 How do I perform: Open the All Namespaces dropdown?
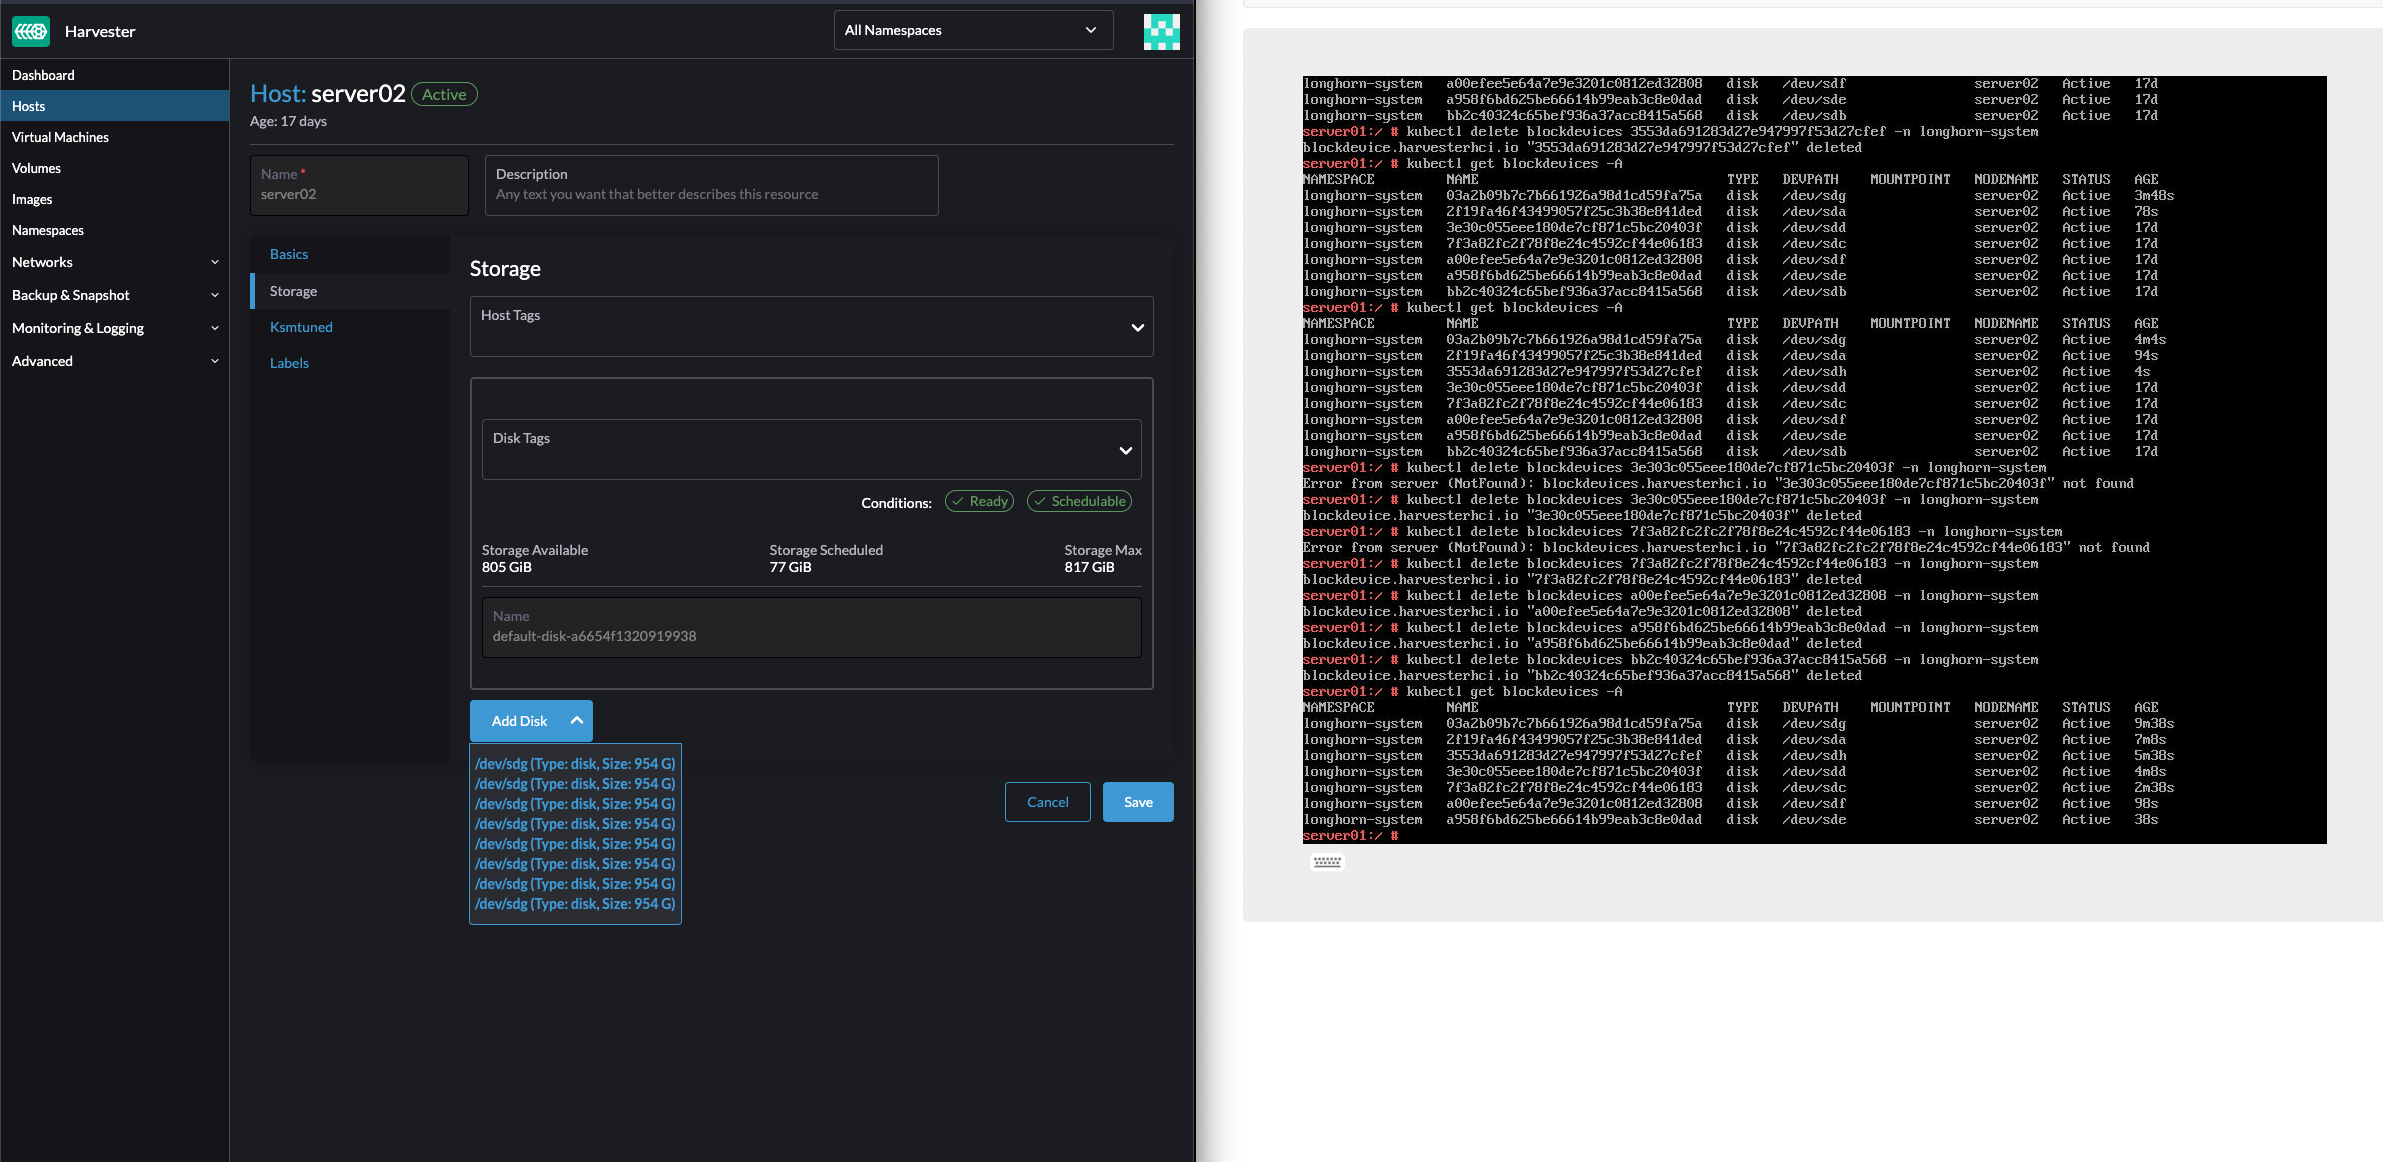972,30
